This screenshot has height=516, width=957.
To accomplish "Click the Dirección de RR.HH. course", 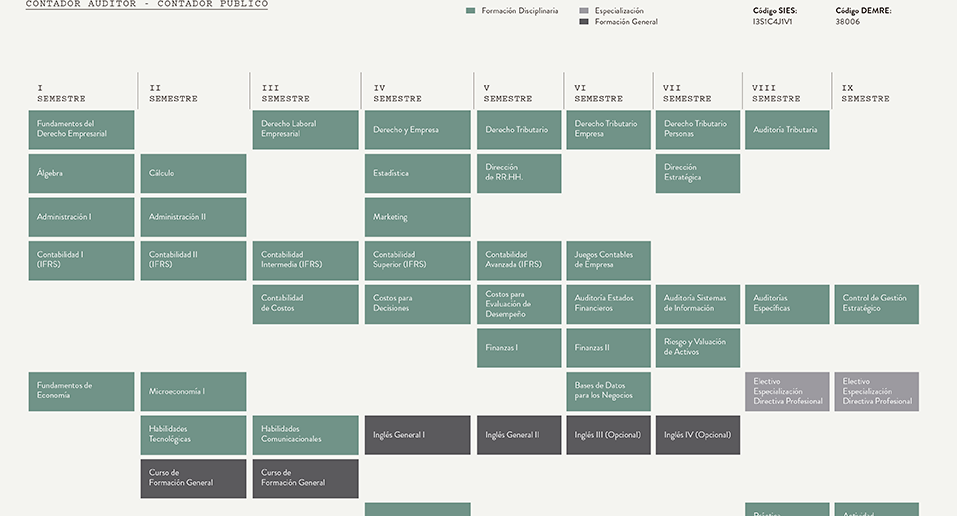I will tap(518, 173).
